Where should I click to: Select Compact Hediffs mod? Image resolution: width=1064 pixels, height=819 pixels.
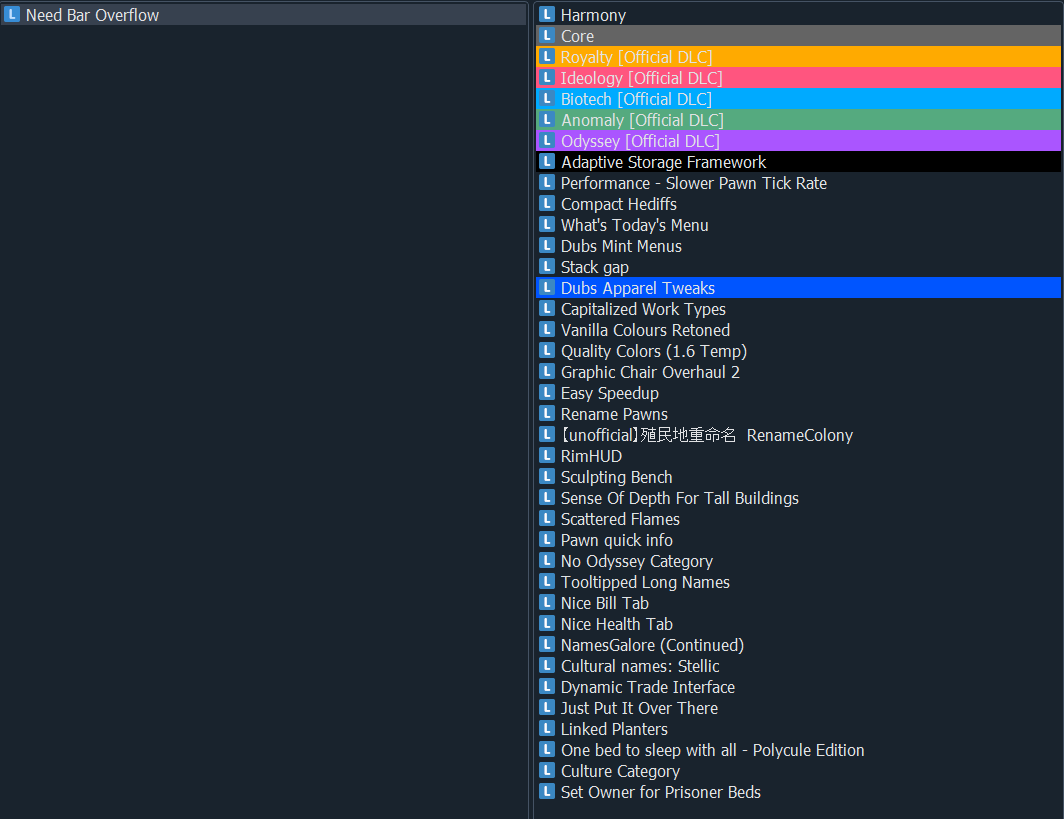(x=799, y=204)
